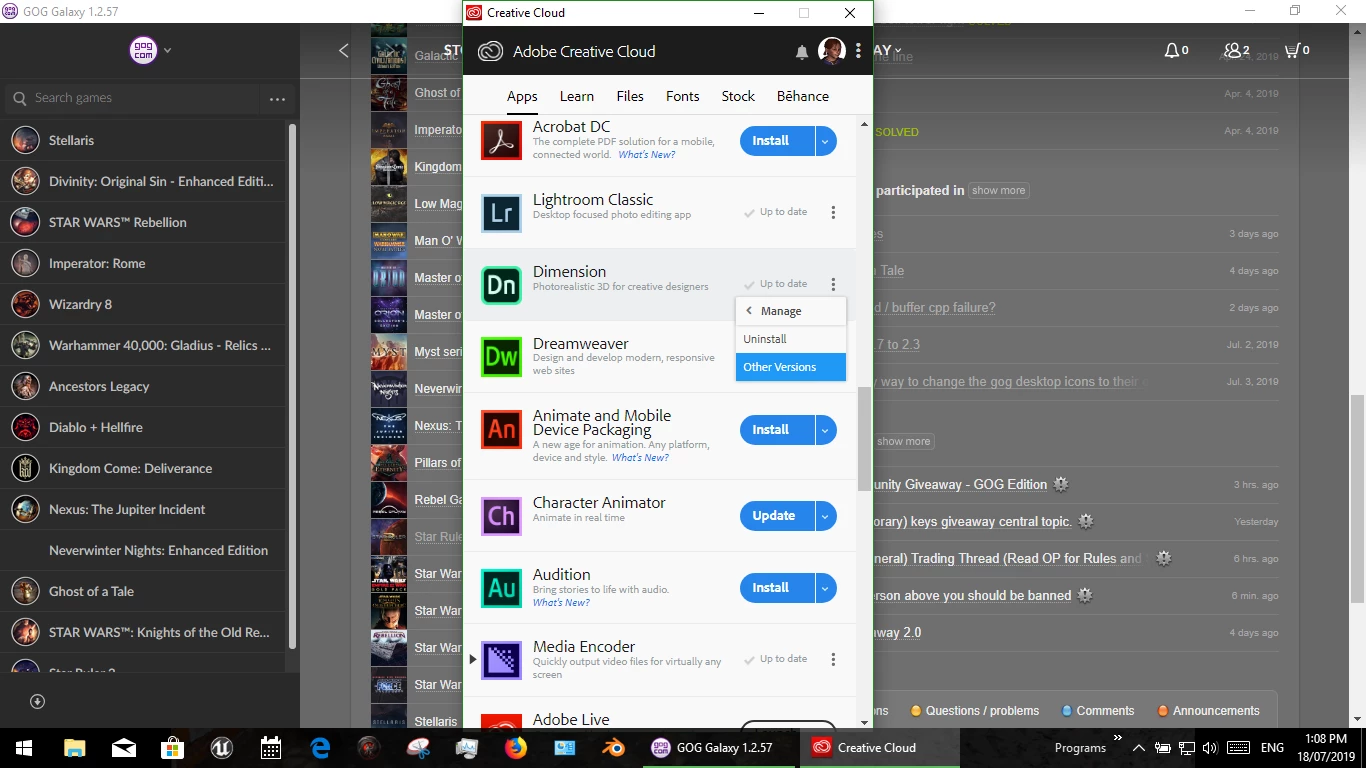Select Wizardry 8 in GOG sidebar
Viewport: 1366px width, 768px height.
coord(143,304)
